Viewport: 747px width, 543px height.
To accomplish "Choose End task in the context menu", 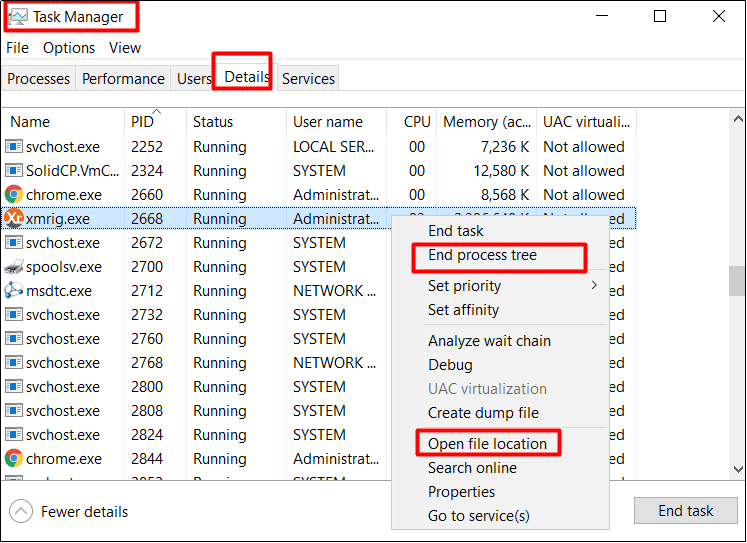I will click(x=455, y=231).
